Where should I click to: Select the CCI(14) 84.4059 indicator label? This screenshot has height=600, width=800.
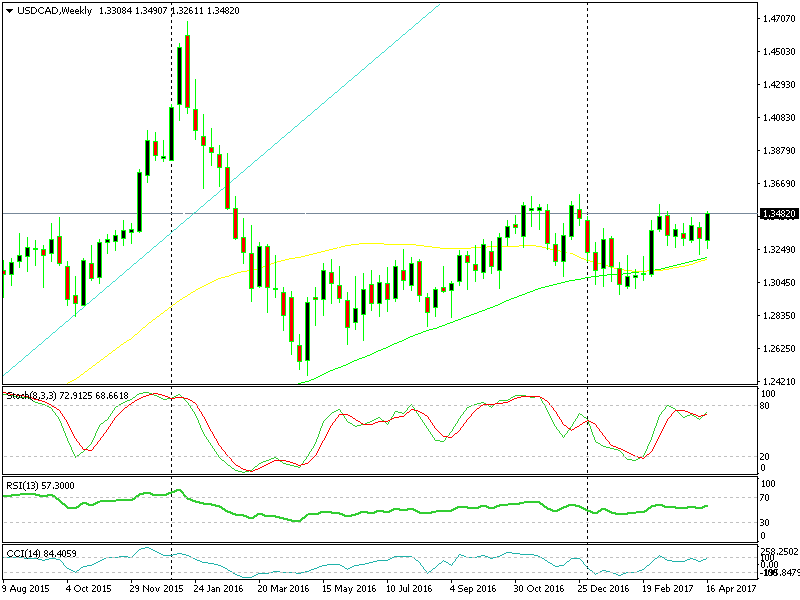pos(41,554)
